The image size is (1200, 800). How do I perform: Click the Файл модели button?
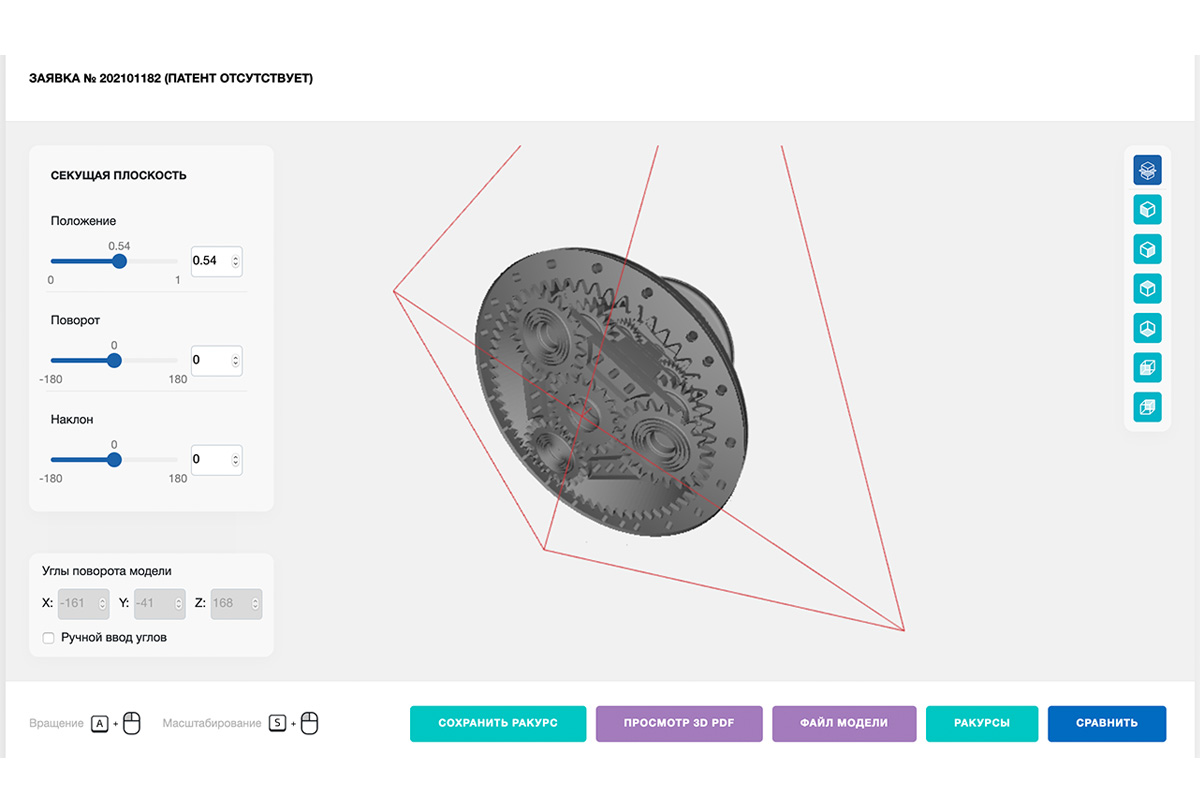[844, 723]
